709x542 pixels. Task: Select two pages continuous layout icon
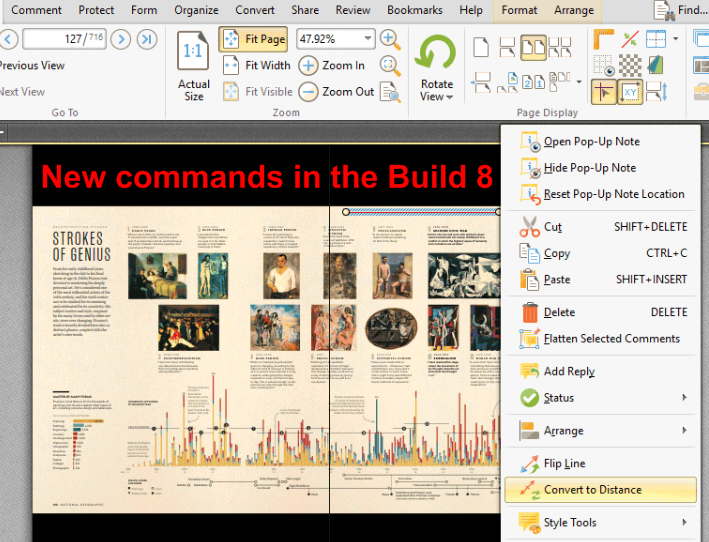point(560,47)
